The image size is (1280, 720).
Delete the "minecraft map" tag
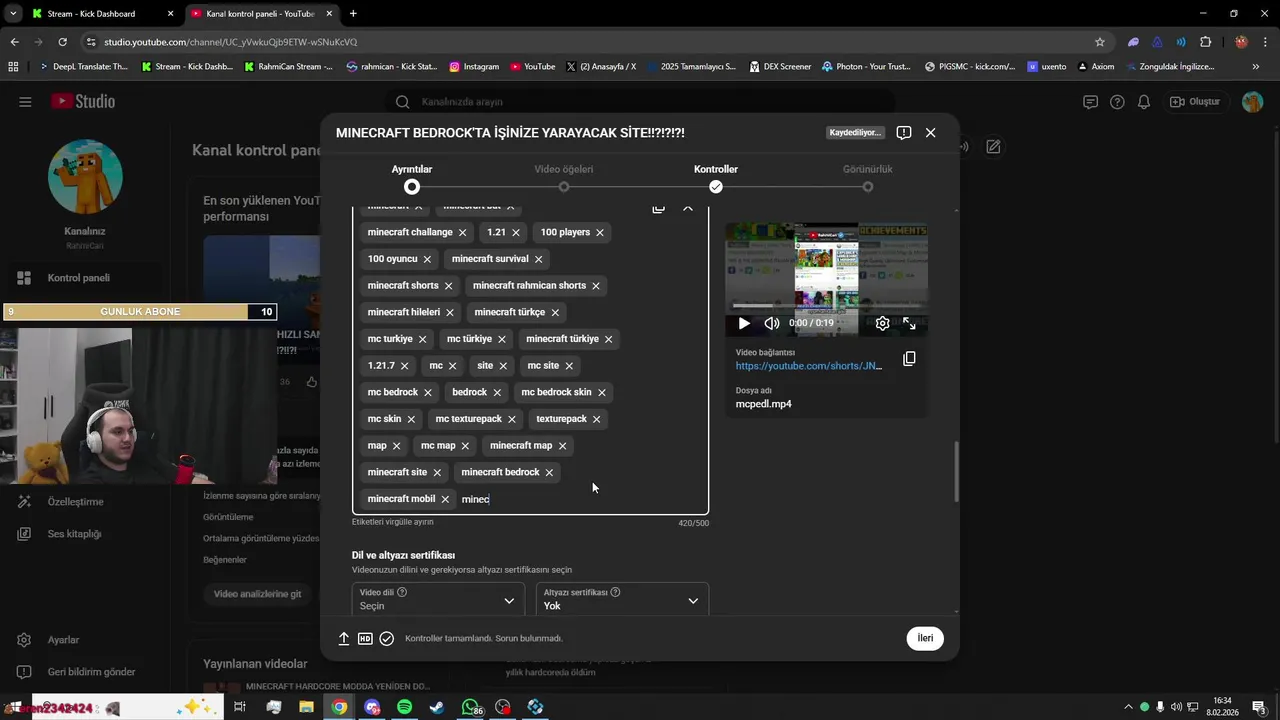point(562,446)
